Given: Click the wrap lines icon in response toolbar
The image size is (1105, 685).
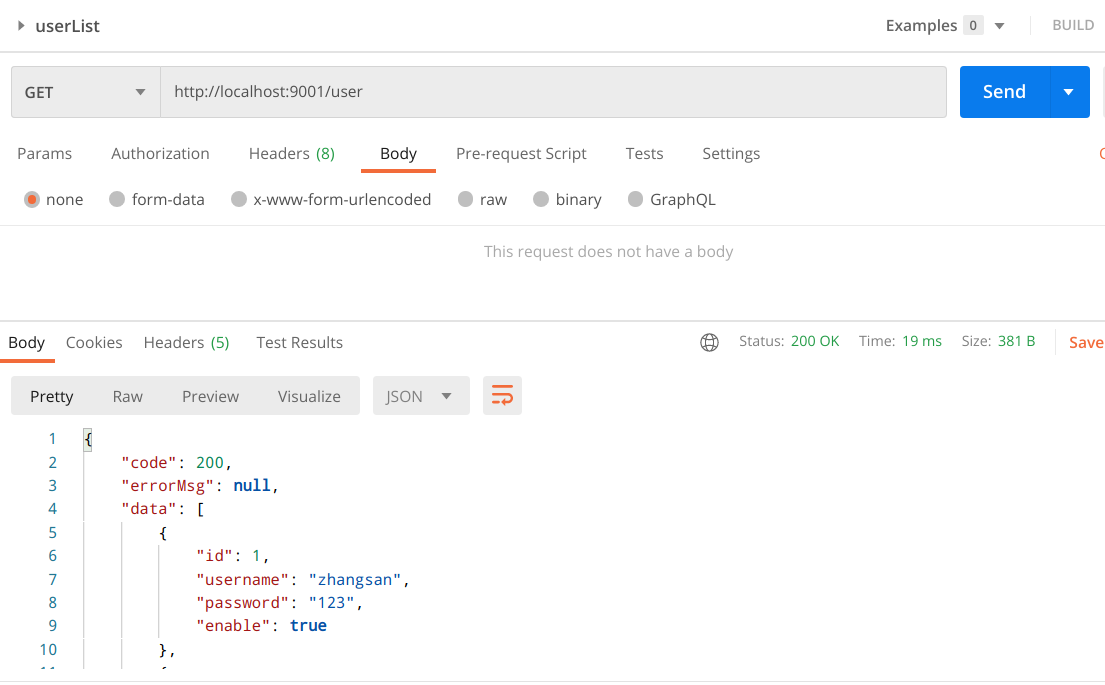Looking at the screenshot, I should click(x=502, y=396).
